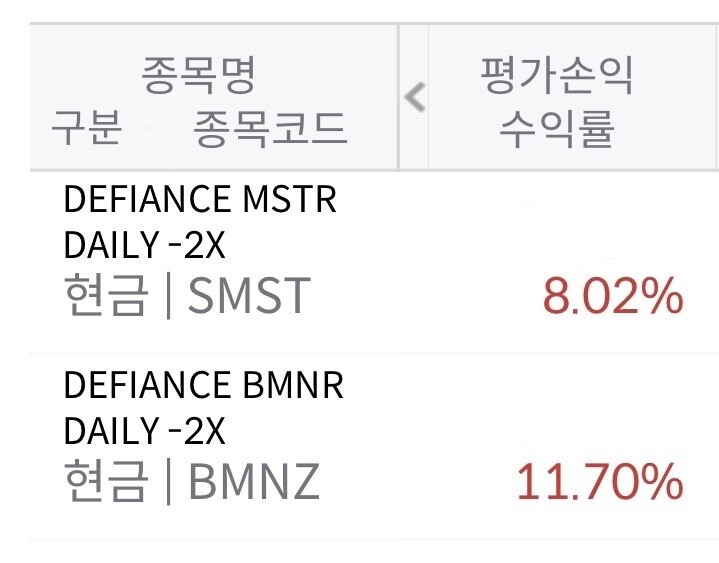The image size is (719, 563).
Task: Click 현금 label in the BMNZ row
Action: (x=106, y=481)
